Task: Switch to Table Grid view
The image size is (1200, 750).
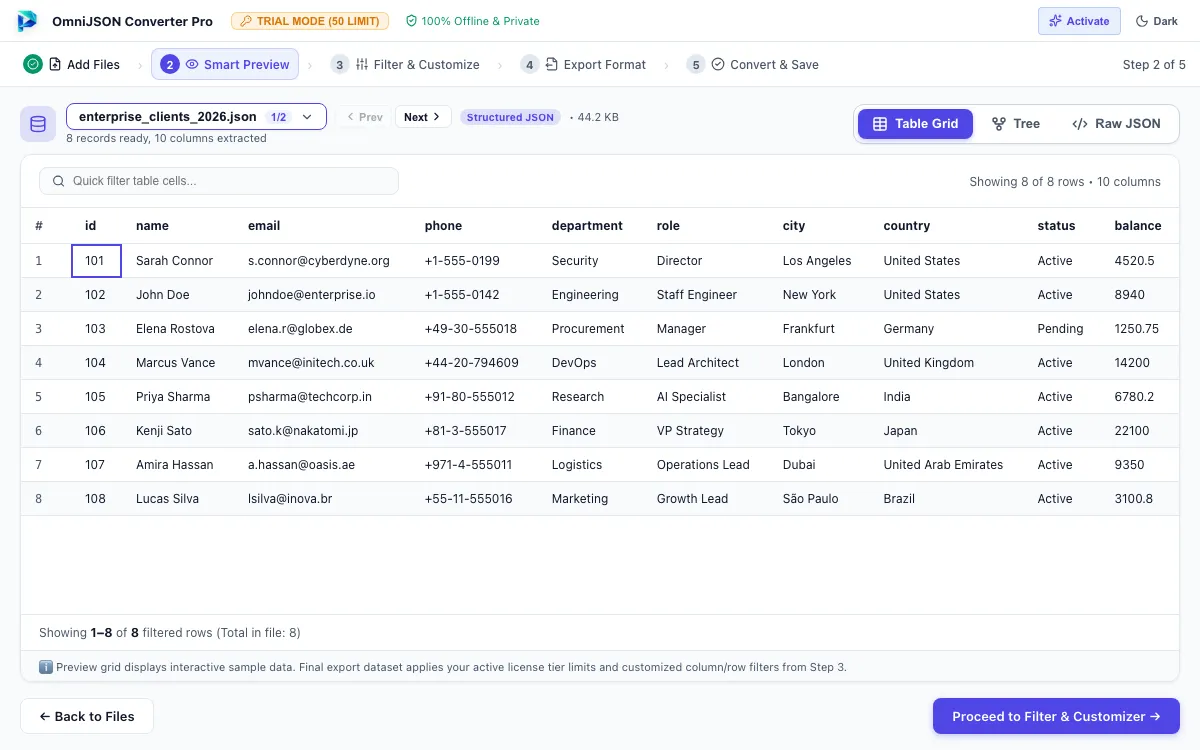Action: (x=915, y=124)
